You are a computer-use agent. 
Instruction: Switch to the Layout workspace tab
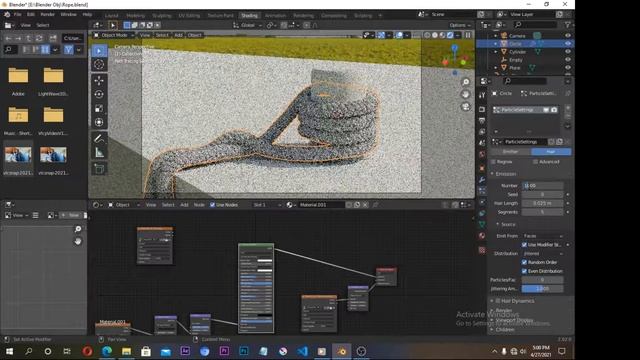pos(111,16)
